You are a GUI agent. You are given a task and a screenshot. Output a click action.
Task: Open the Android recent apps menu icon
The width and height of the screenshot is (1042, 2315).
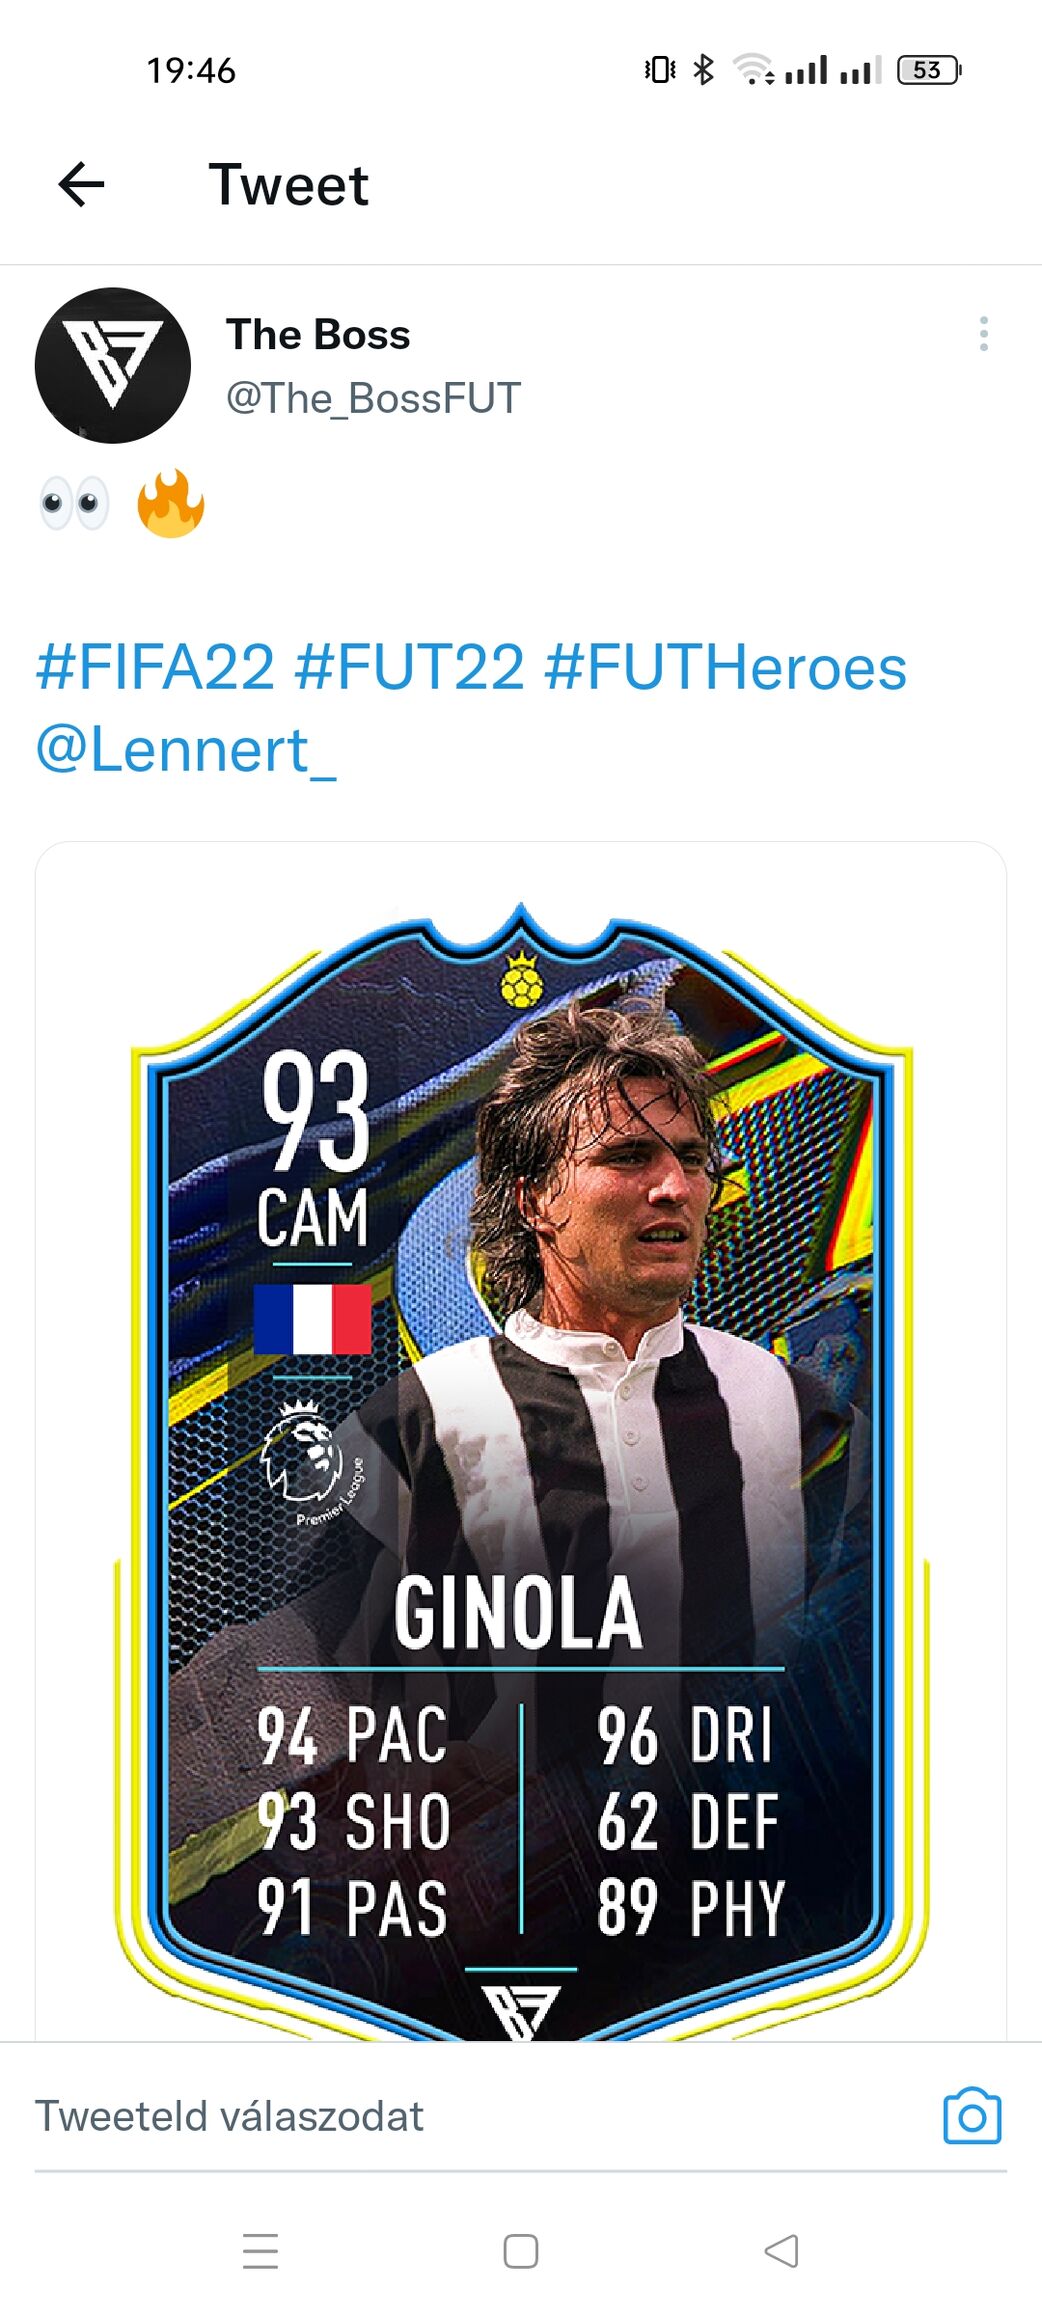click(x=260, y=2250)
